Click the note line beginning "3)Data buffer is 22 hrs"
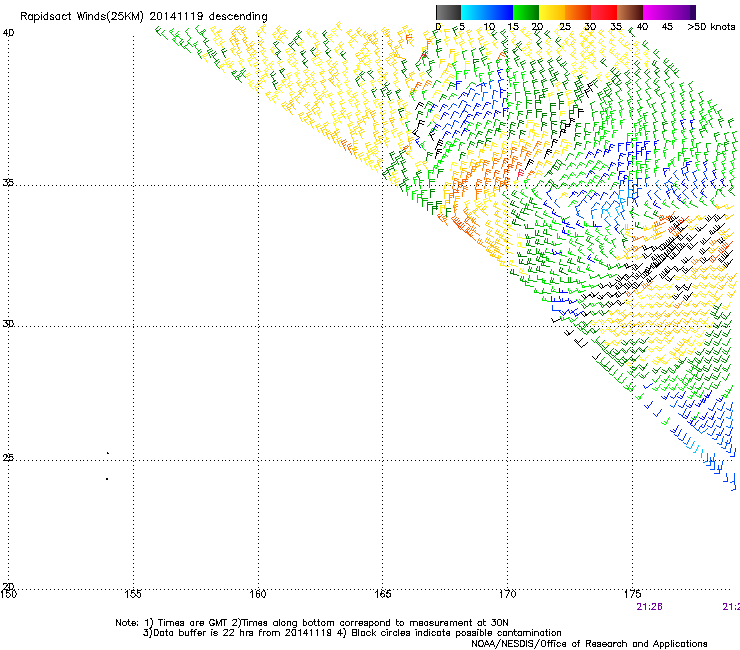The width and height of the screenshot is (740, 650). [x=352, y=633]
